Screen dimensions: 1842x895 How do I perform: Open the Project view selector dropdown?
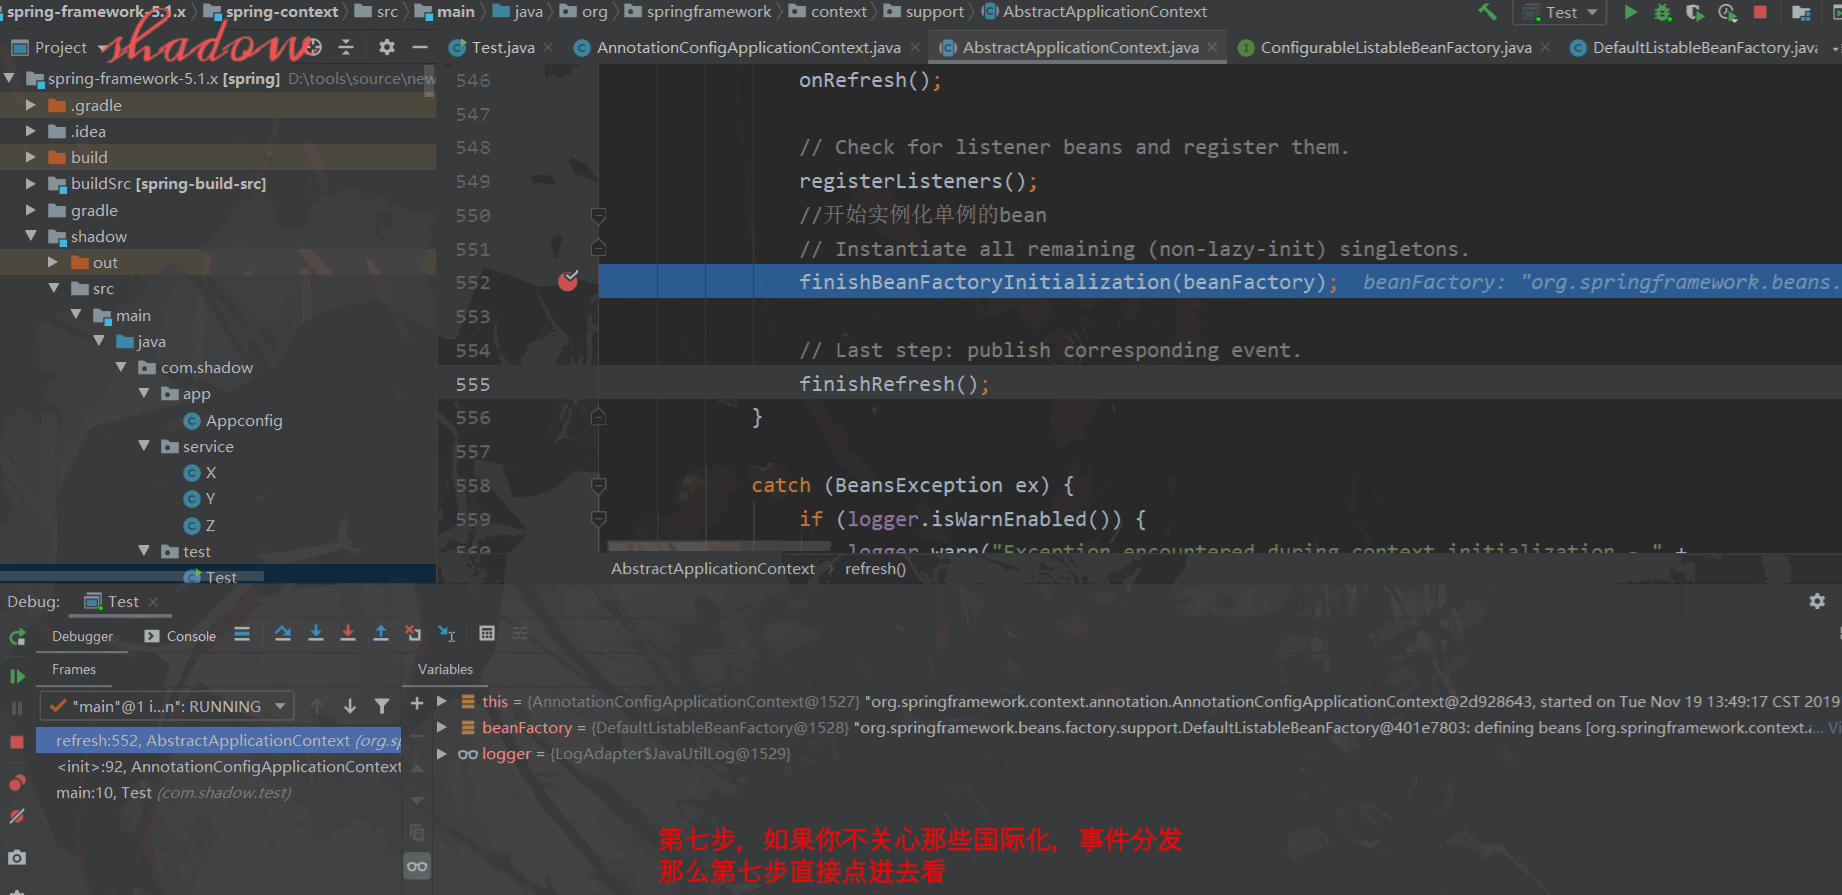tap(60, 47)
